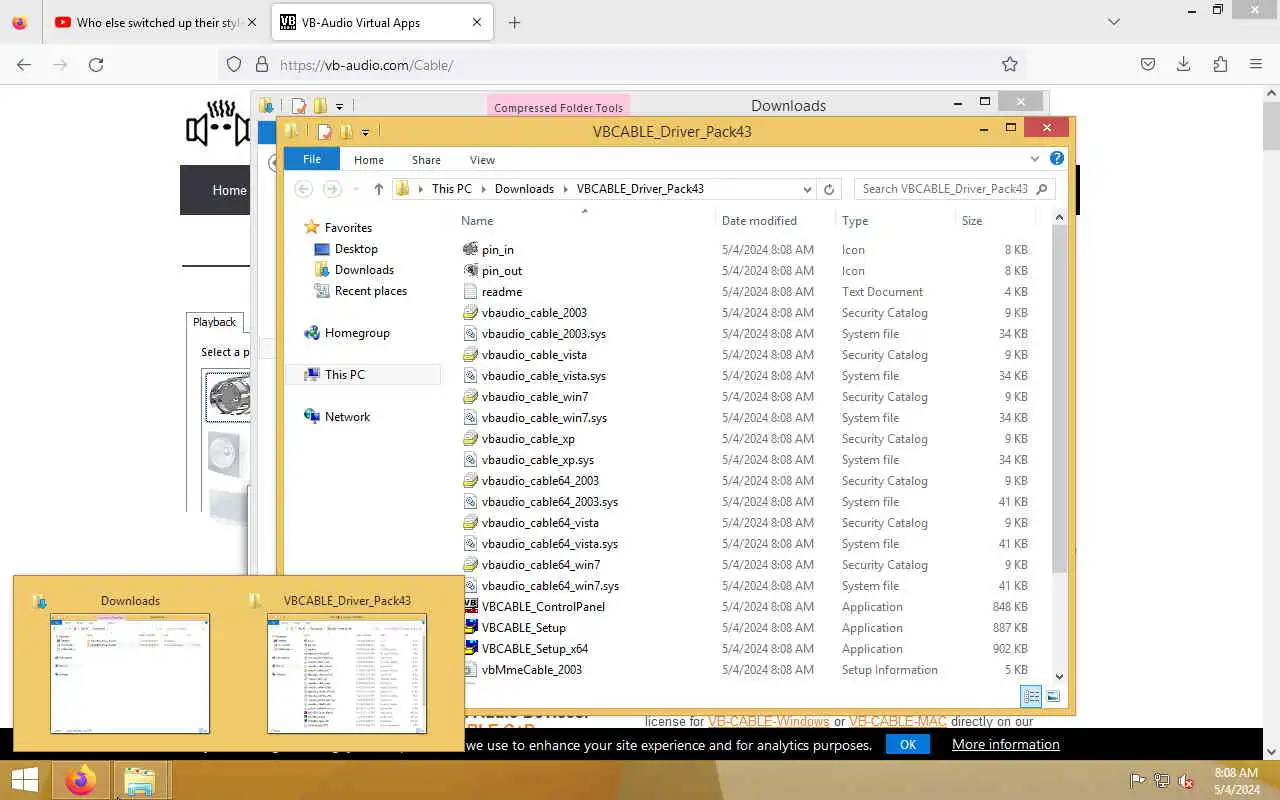List all Firefox tabs dropdown

click(1114, 22)
